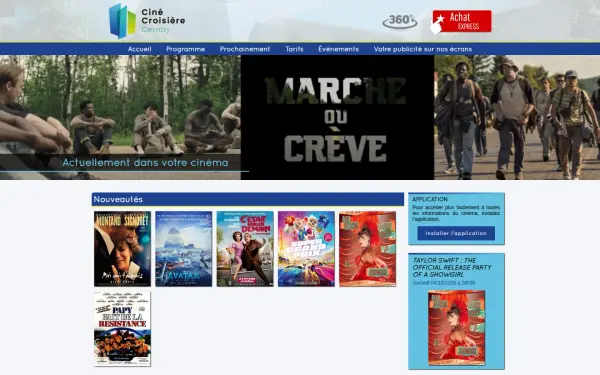600x375 pixels.
Task: Click the Ciné Croisière Cernay logo
Action: (147, 21)
